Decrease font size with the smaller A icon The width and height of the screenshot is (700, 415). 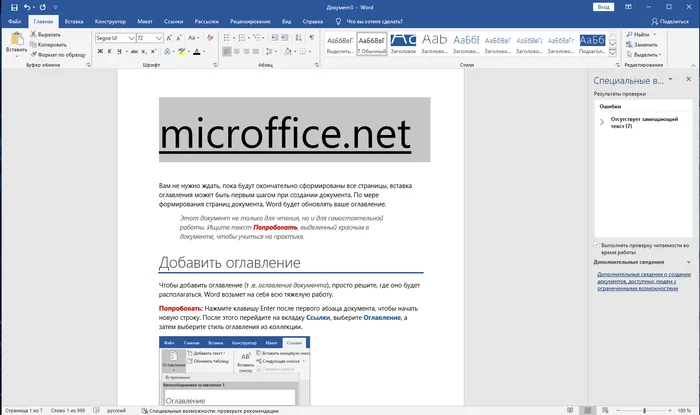[x=179, y=38]
